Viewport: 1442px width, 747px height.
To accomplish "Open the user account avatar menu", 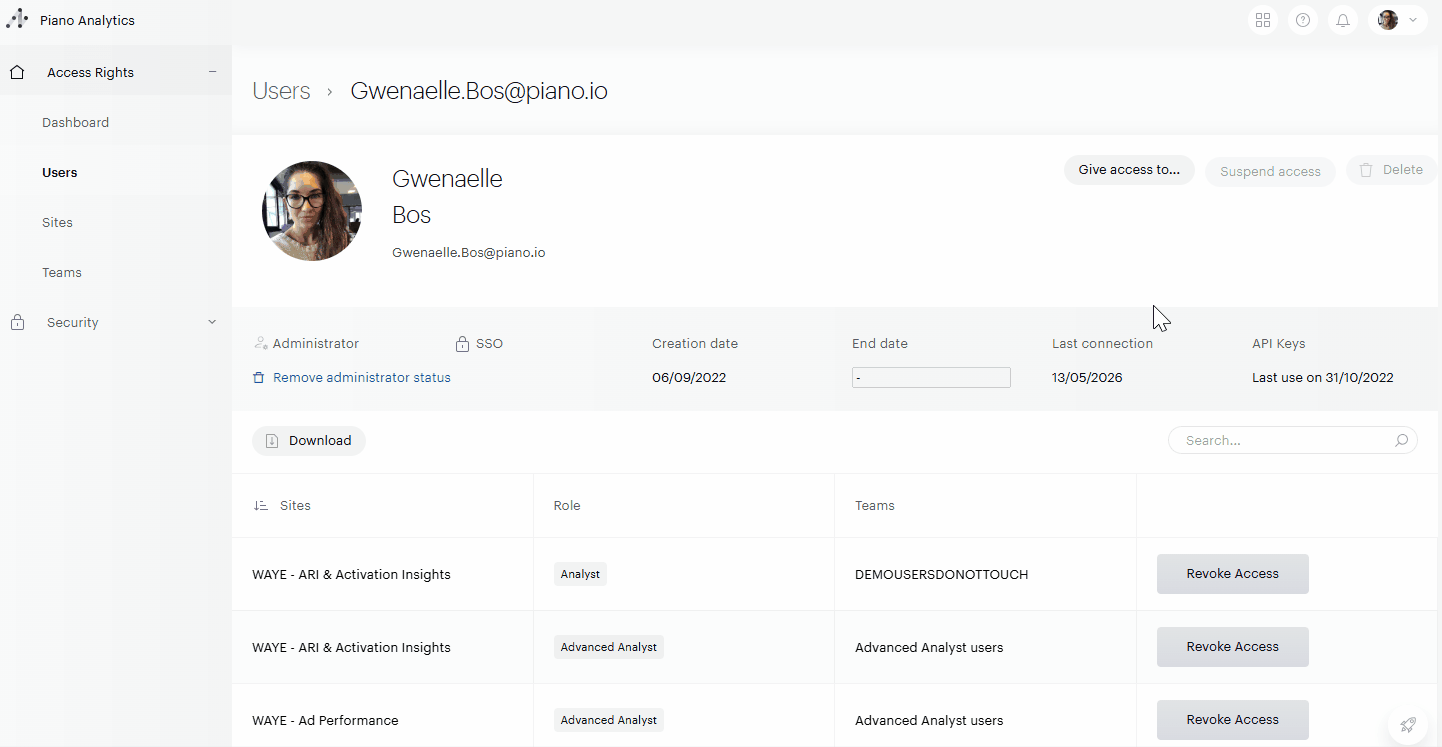I will [x=1398, y=20].
